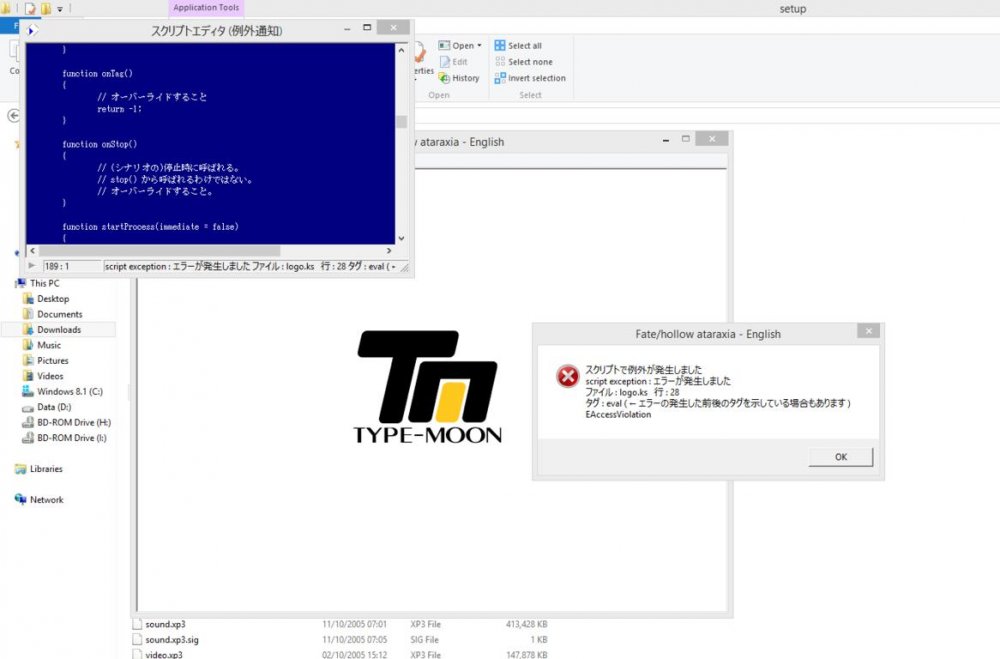
Task: Open the File menu of the explorer window
Action: coord(10,24)
